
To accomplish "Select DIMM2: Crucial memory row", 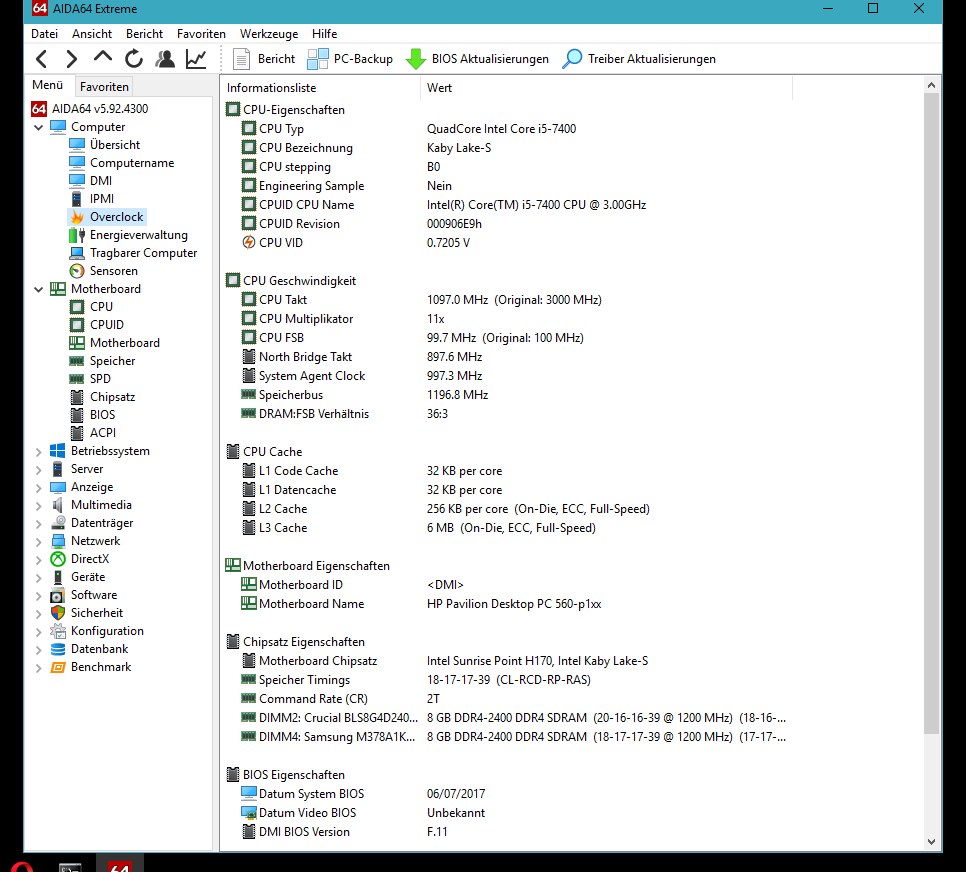I will pyautogui.click(x=514, y=718).
